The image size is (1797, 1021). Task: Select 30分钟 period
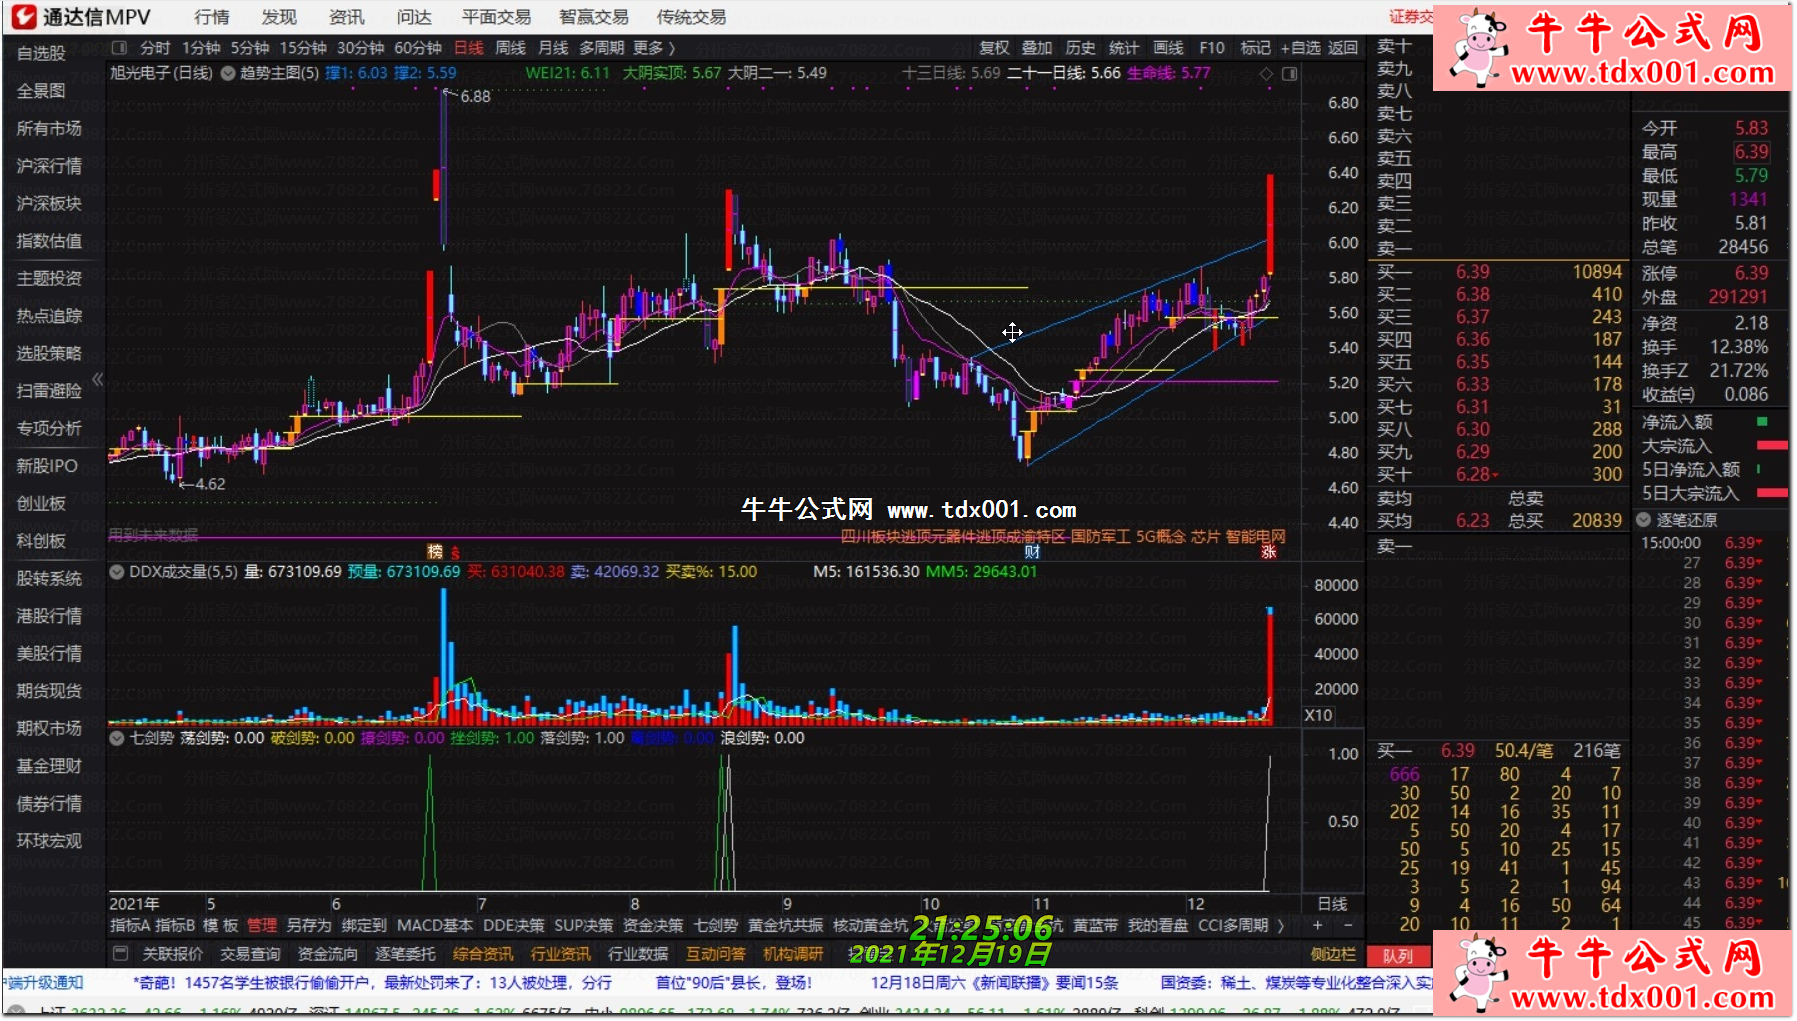(361, 47)
